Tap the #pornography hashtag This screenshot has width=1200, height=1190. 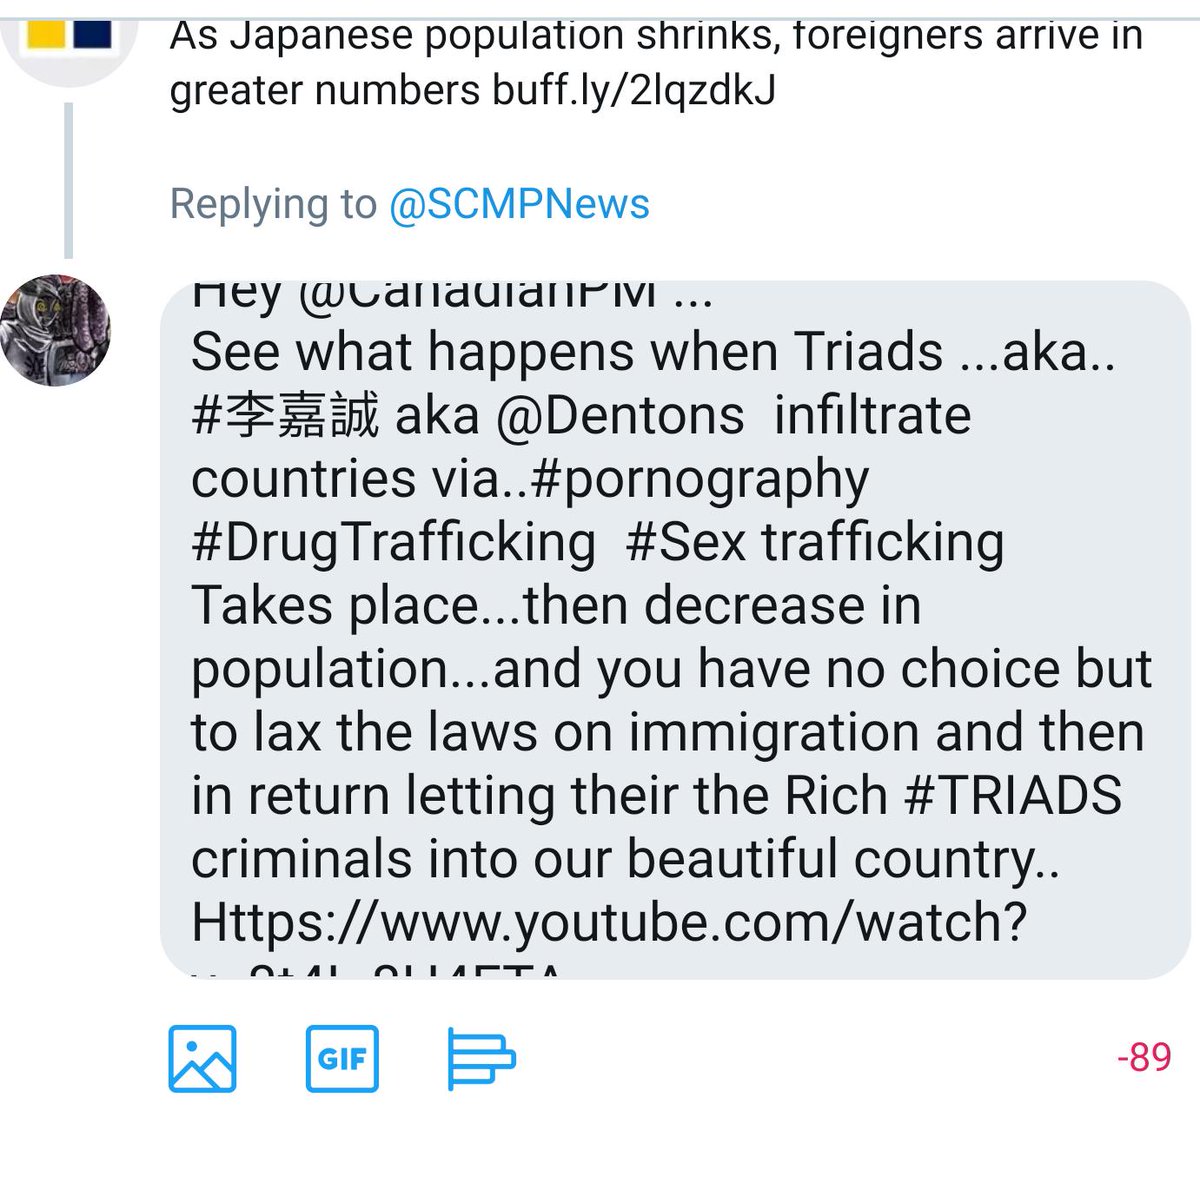(x=700, y=480)
